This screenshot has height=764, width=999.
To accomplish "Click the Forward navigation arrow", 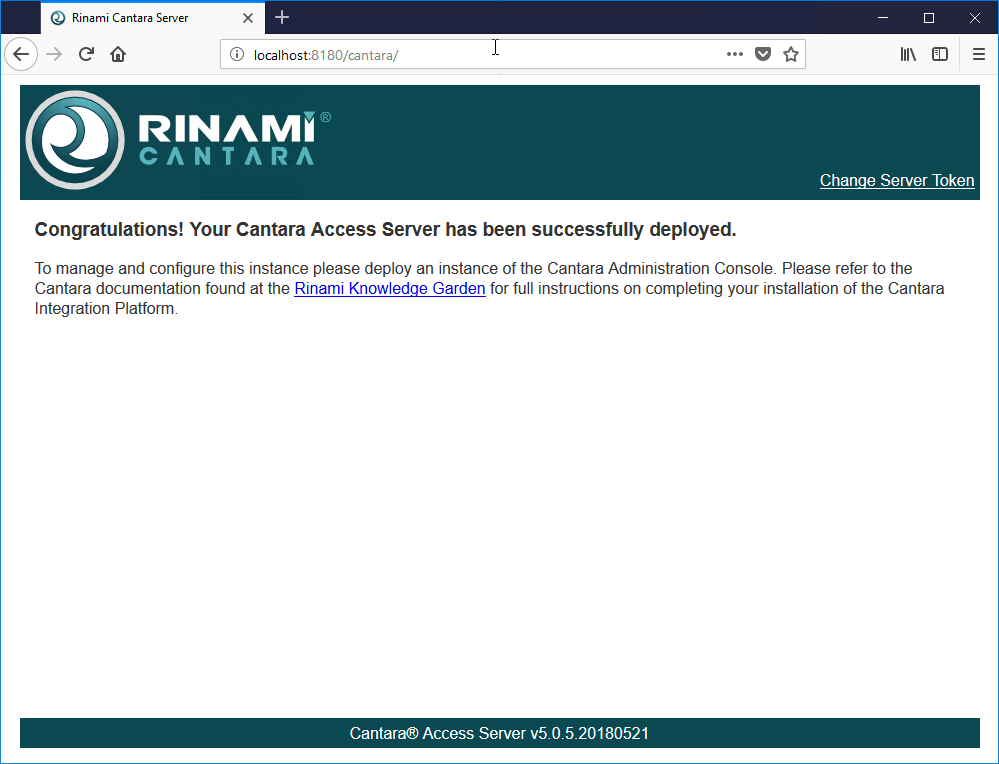I will point(54,54).
